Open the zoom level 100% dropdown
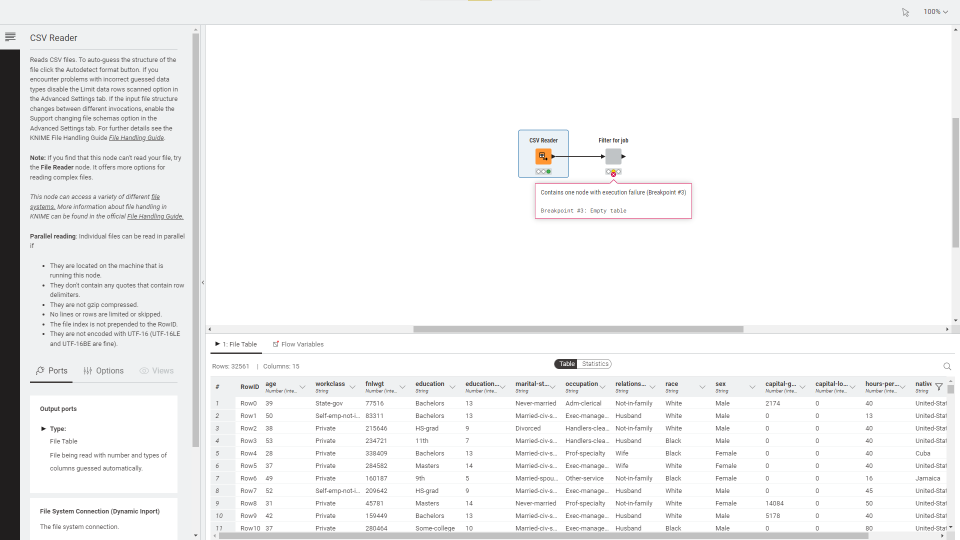960x540 pixels. [x=935, y=12]
